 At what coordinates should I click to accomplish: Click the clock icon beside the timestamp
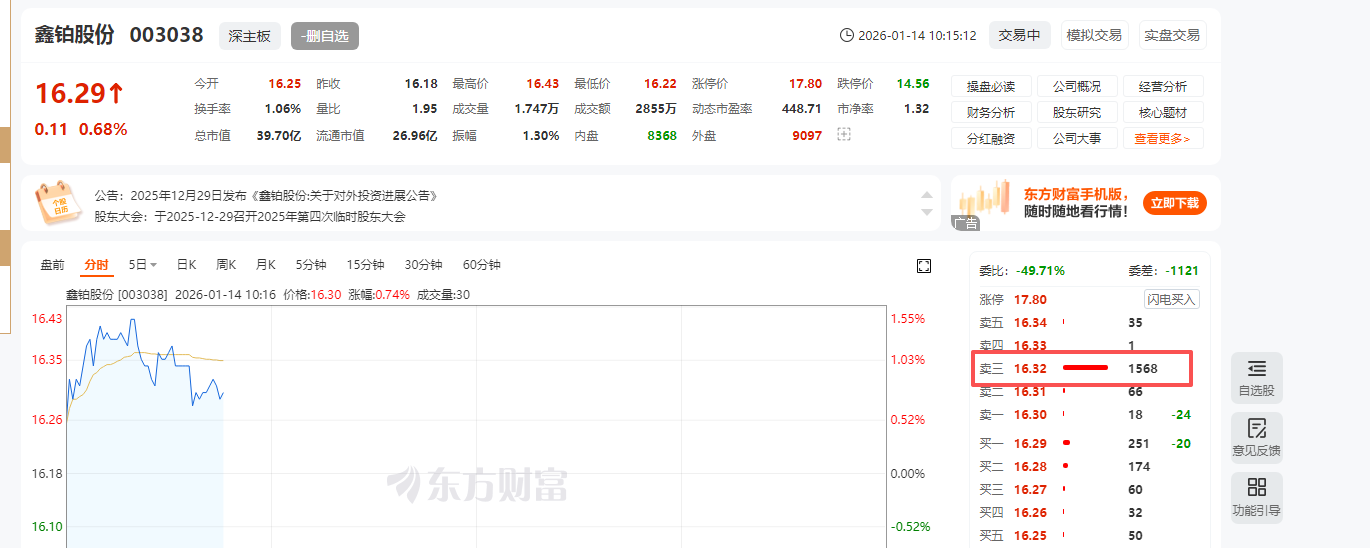pos(847,35)
